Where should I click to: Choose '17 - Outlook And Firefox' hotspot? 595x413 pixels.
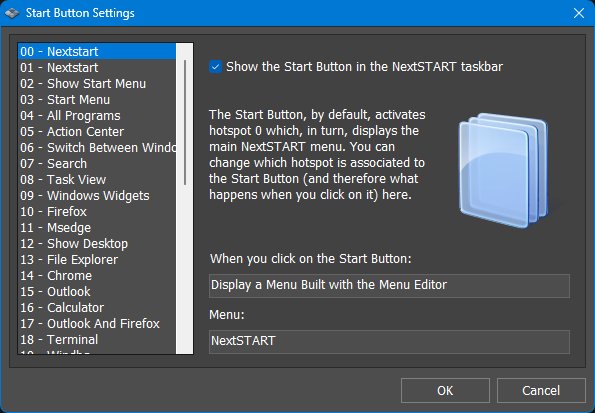coord(97,323)
